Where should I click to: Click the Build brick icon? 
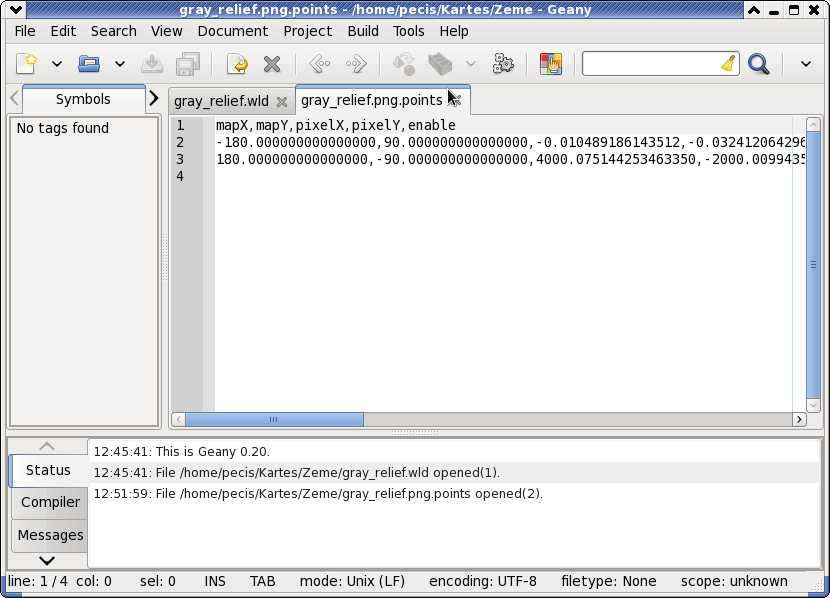click(440, 64)
